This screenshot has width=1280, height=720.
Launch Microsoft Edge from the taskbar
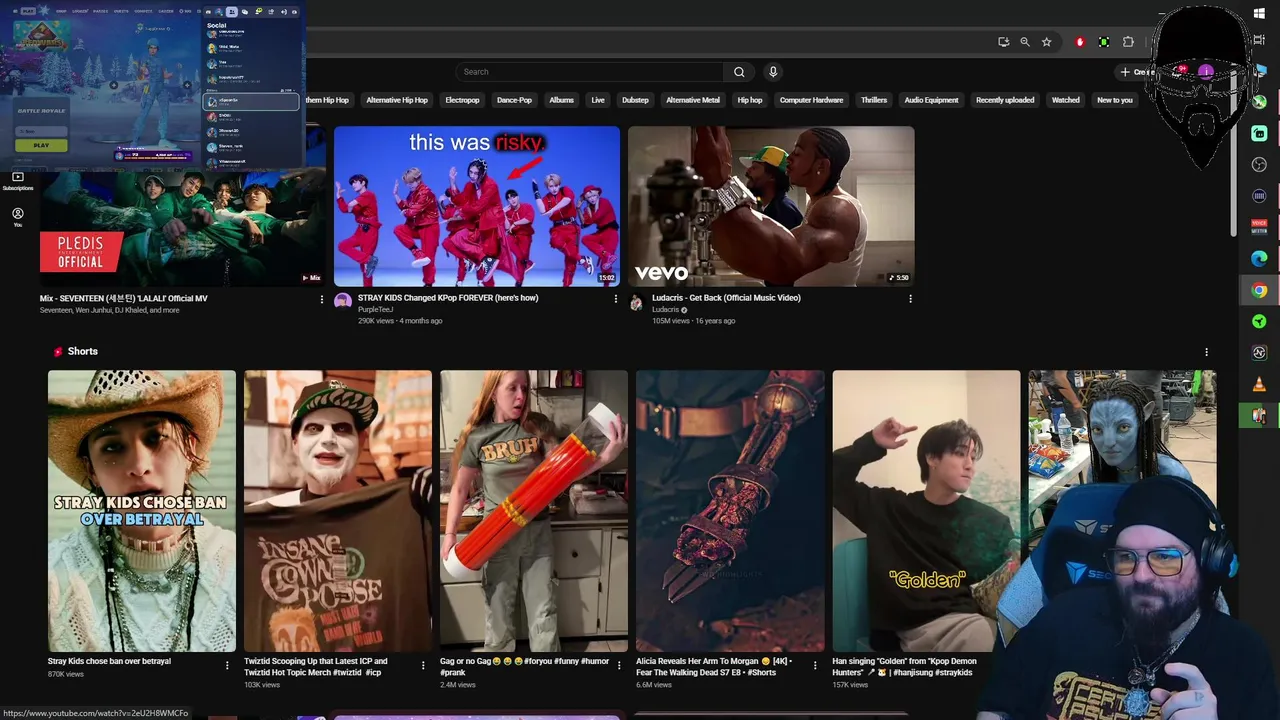[x=1259, y=259]
